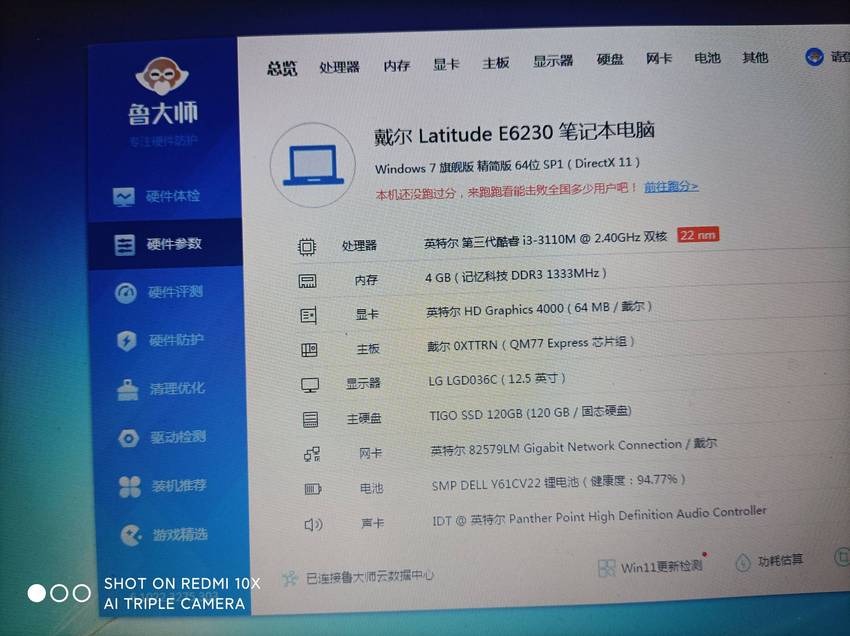Switch to the 显示器 tab
This screenshot has height=636, width=850.
click(x=553, y=61)
